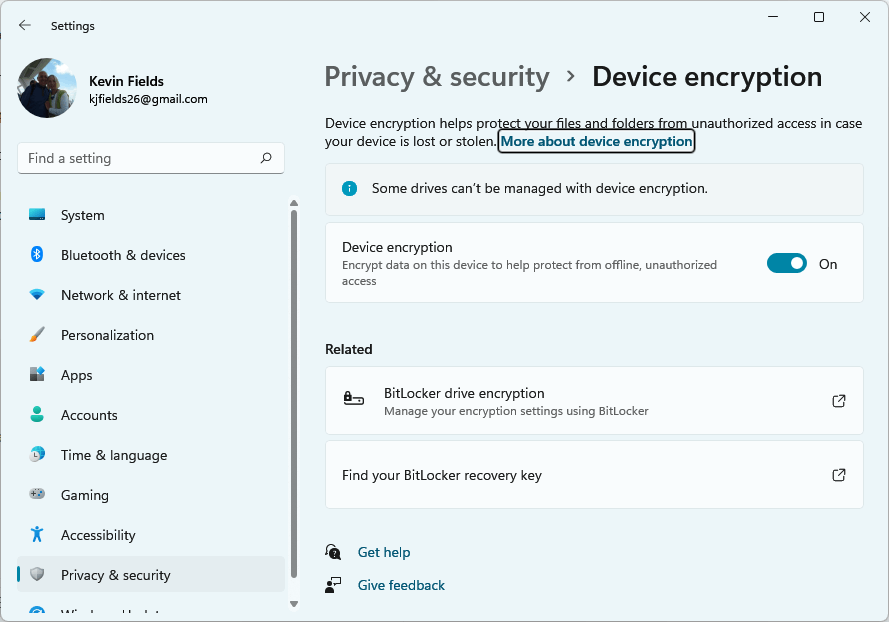Click the Give feedback link
The width and height of the screenshot is (889, 622).
(401, 585)
